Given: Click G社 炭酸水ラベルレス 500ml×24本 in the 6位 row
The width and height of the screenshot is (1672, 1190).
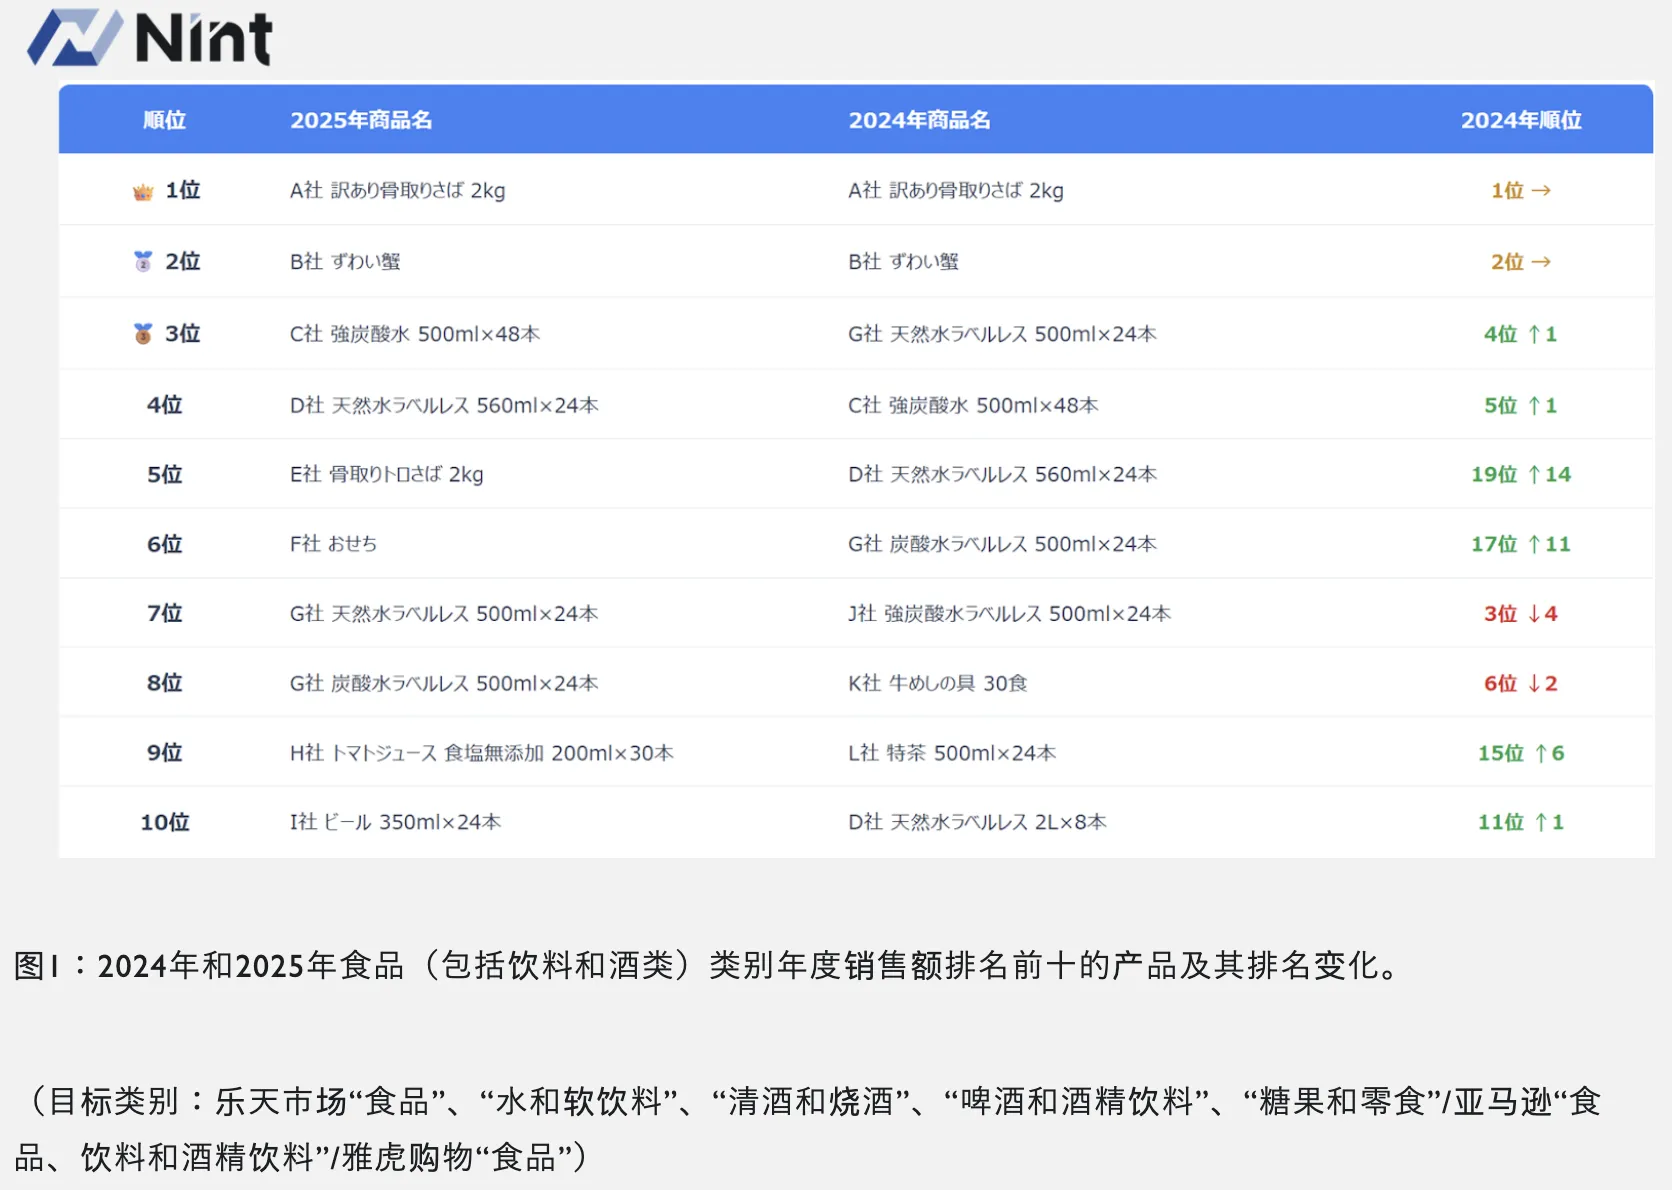Looking at the screenshot, I should (1002, 544).
